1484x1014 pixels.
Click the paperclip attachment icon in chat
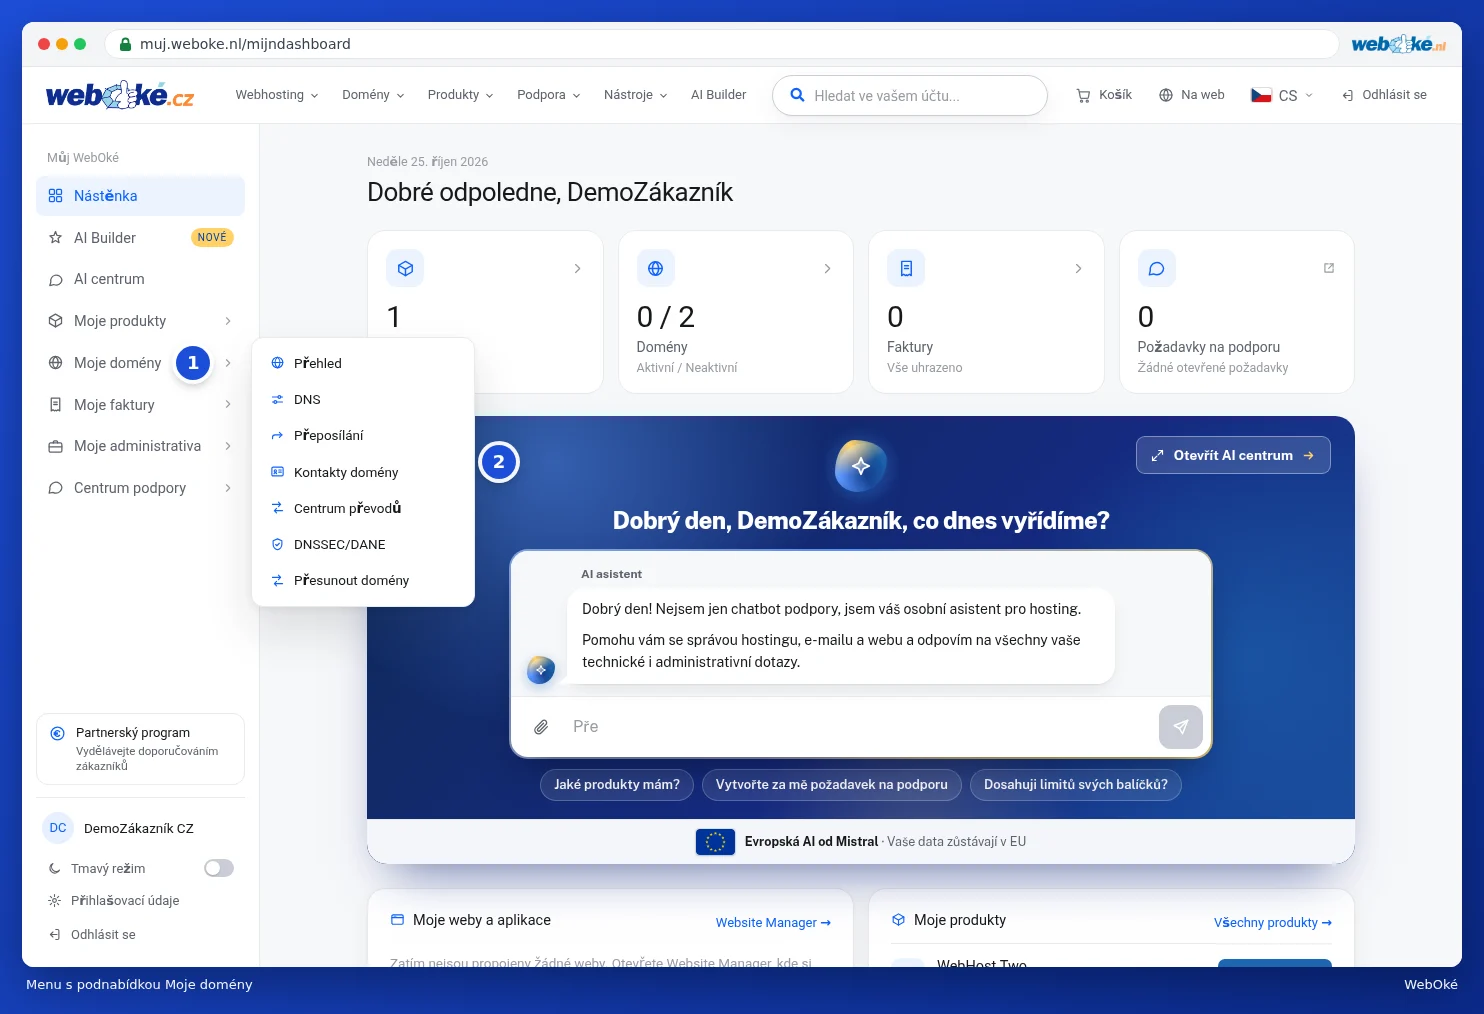[x=541, y=727]
